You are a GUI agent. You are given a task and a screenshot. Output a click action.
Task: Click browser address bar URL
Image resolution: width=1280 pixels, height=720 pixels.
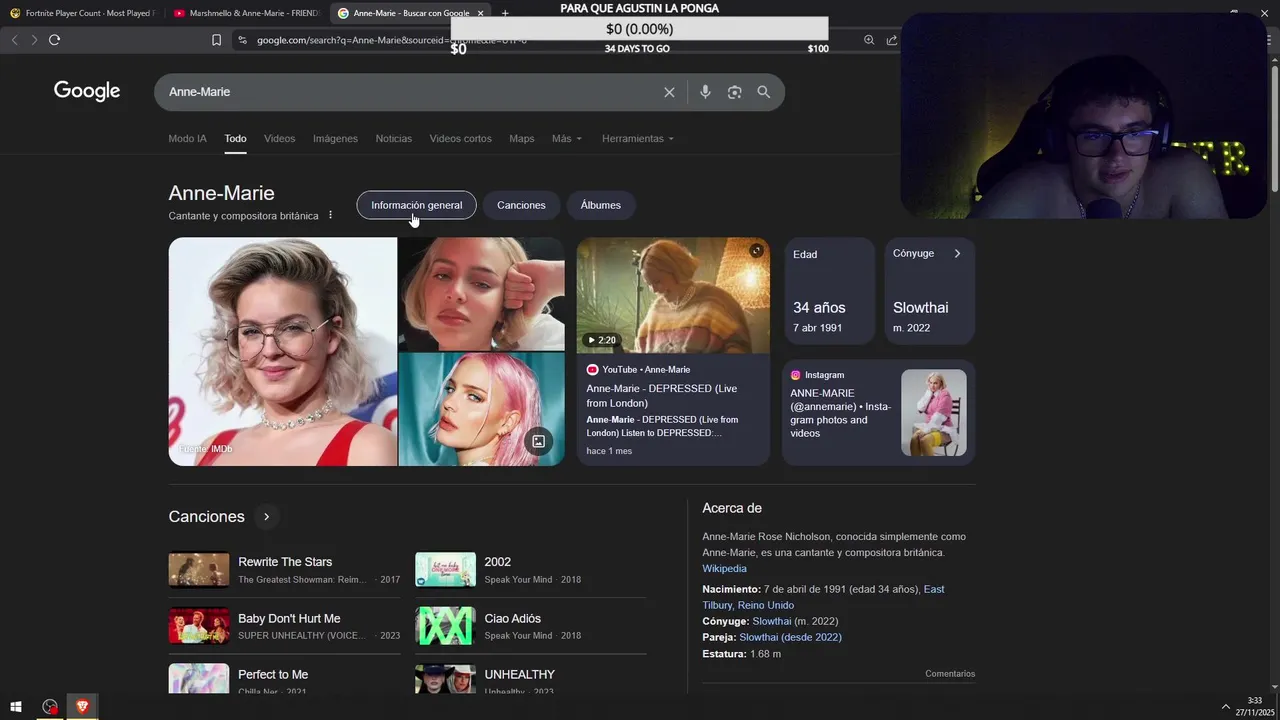(x=391, y=40)
